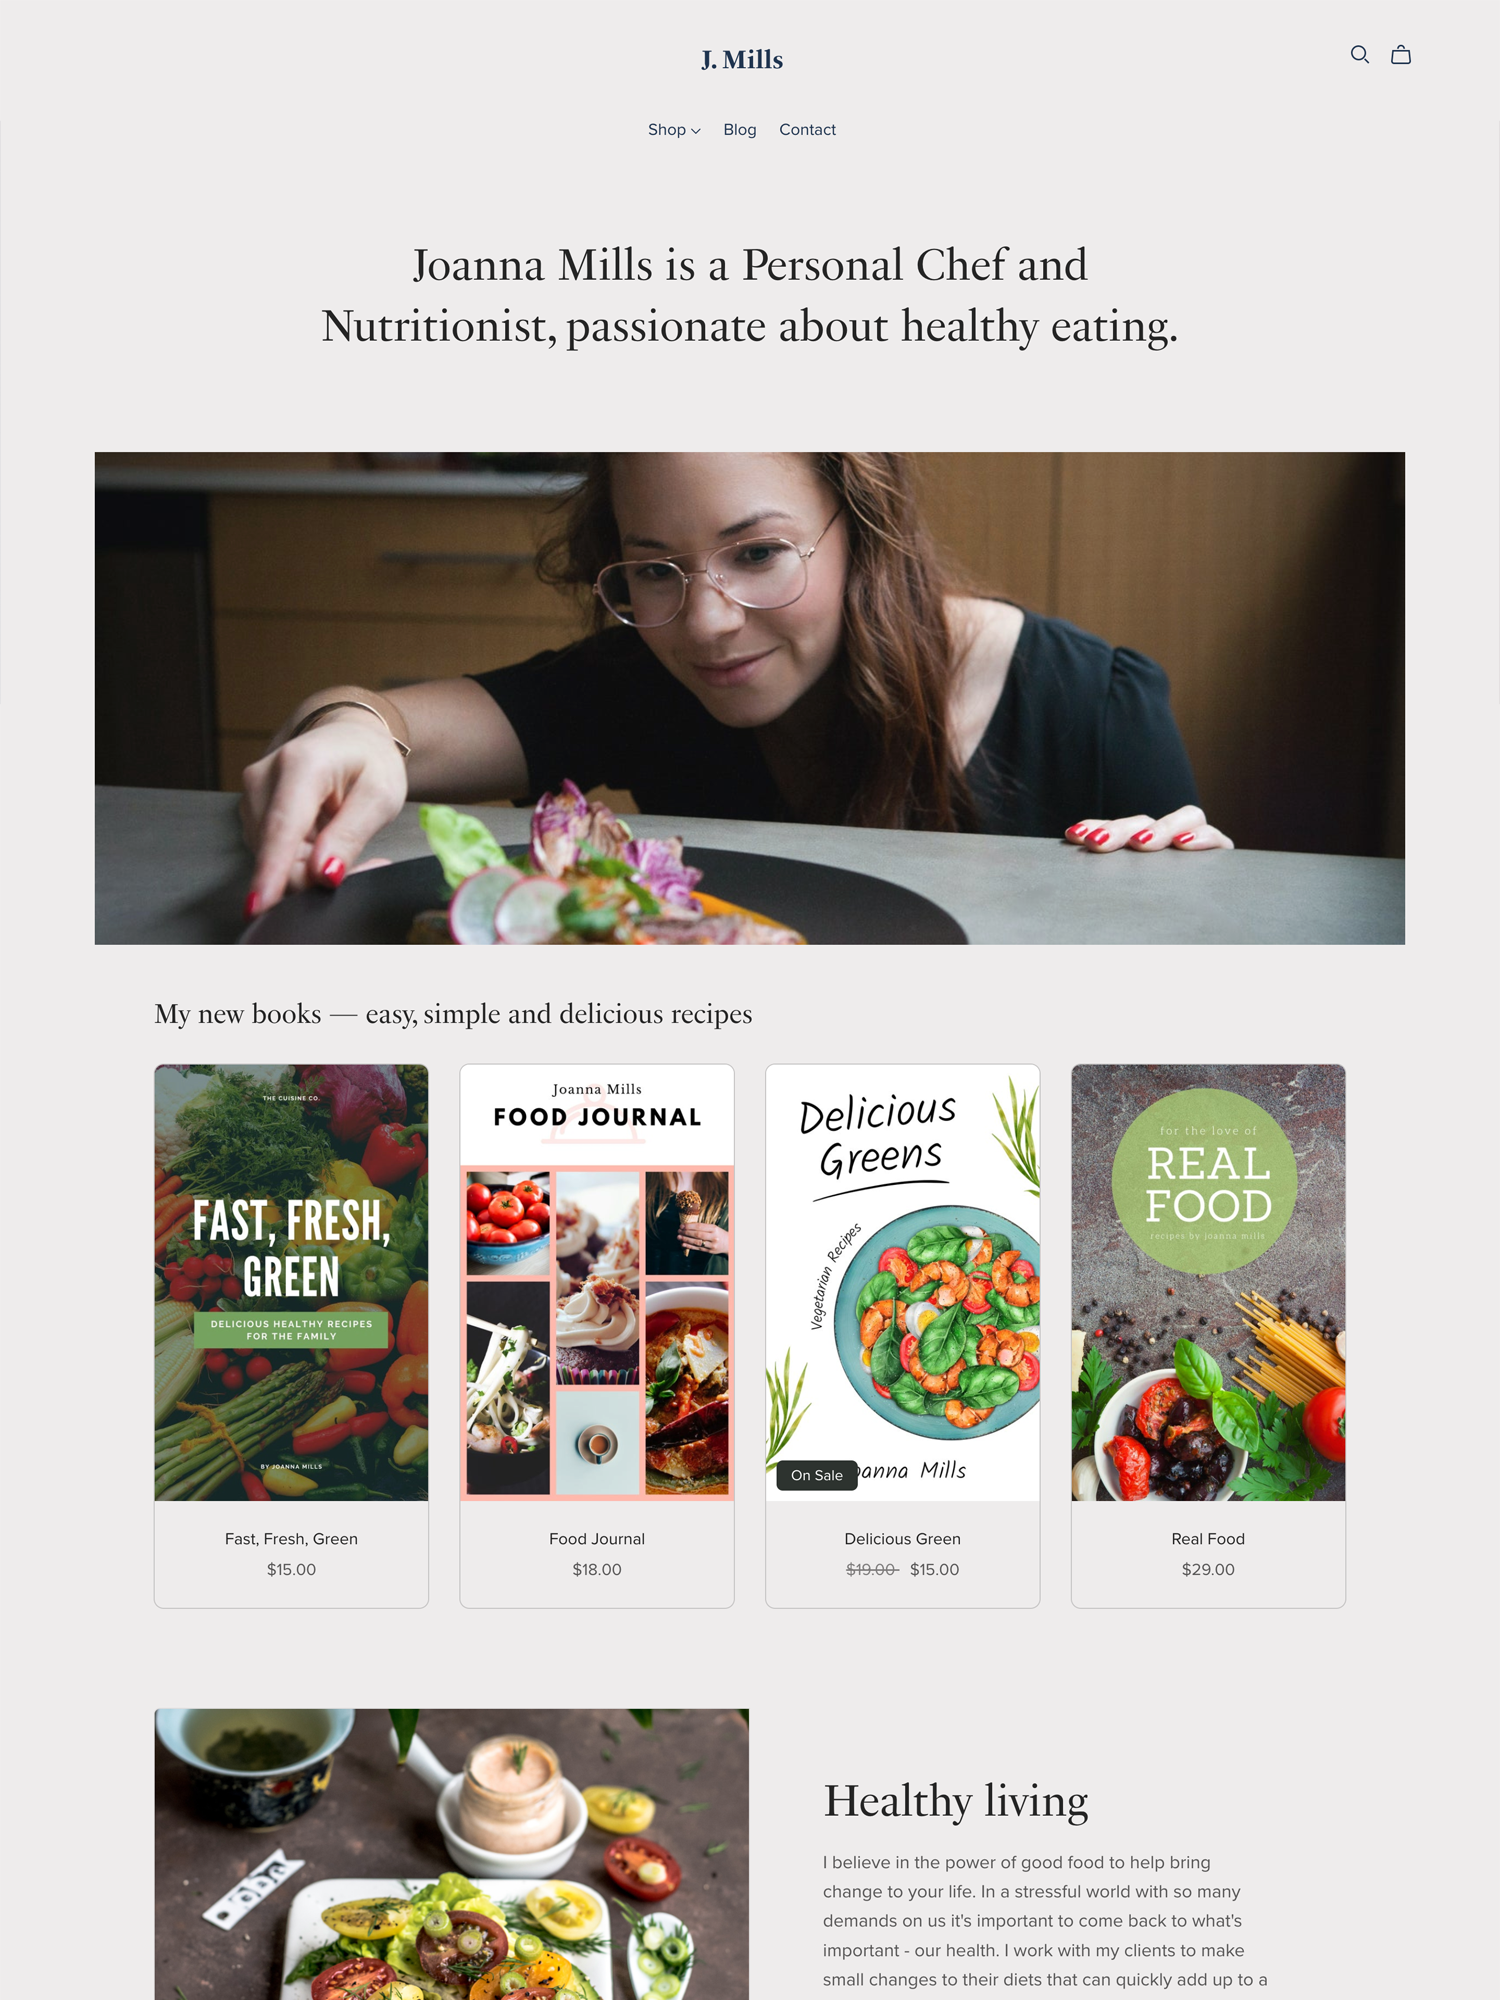Click the Fast, Fresh, Green product title

pyautogui.click(x=291, y=1539)
